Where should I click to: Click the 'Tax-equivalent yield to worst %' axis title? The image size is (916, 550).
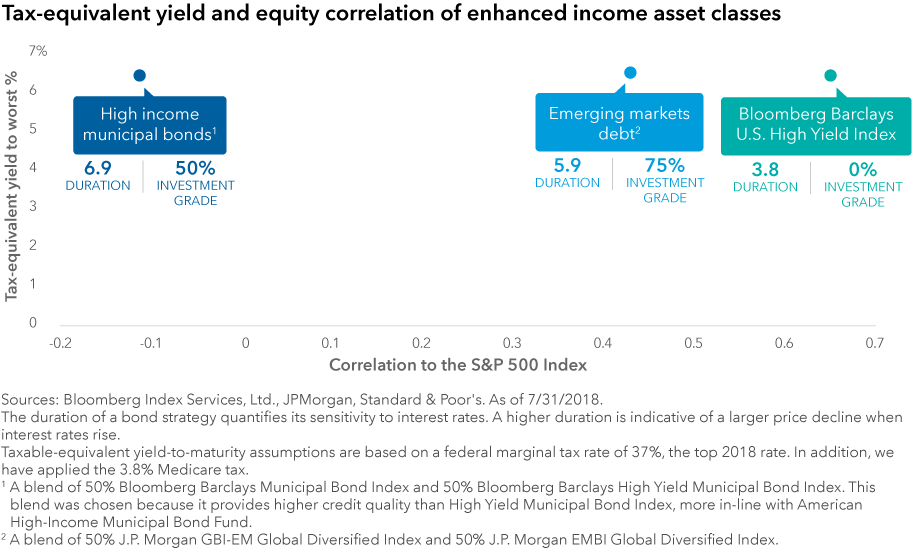12,188
